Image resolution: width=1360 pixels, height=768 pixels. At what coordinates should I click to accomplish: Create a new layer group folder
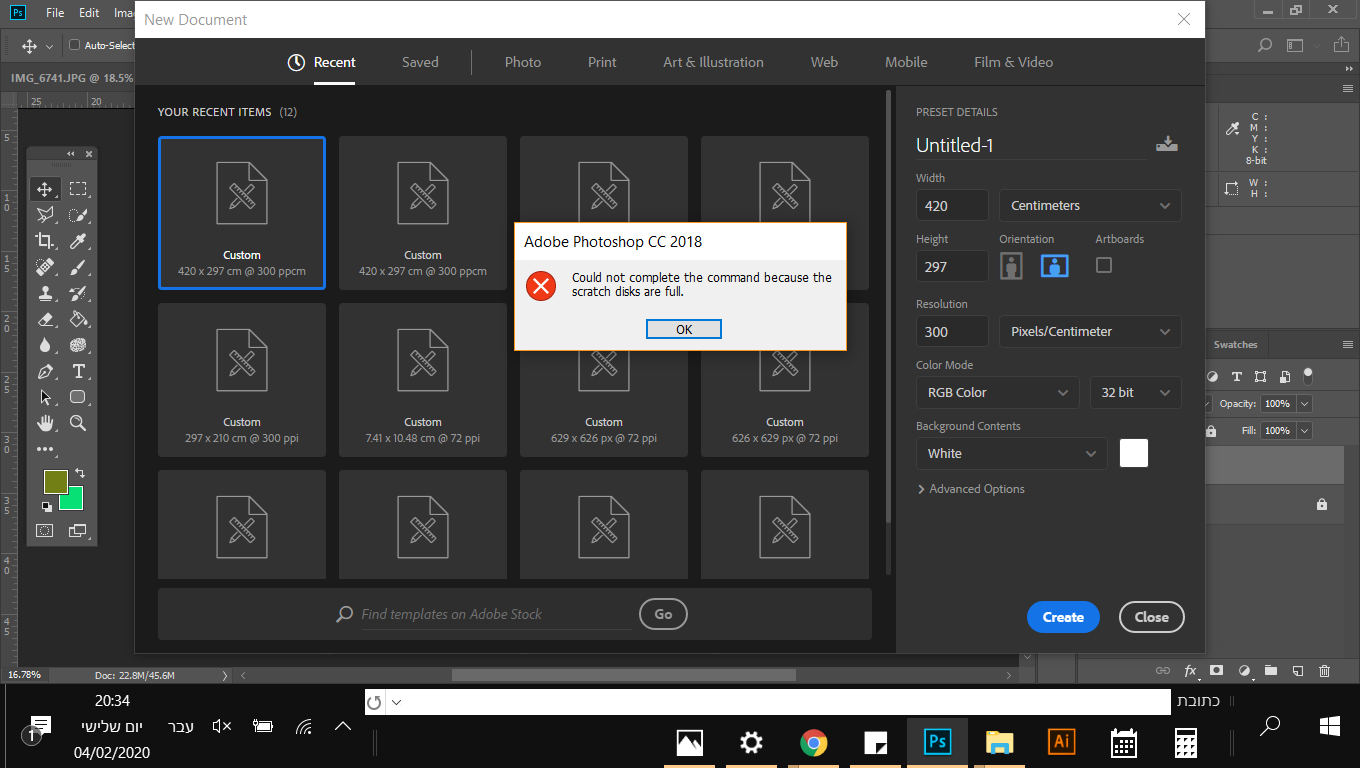point(1270,671)
